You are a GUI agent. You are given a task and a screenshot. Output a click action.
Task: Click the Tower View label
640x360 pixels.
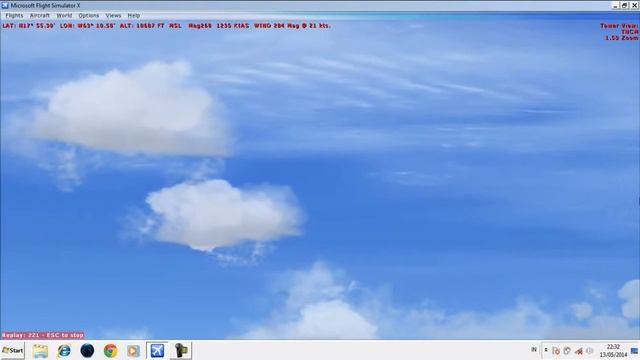click(x=619, y=26)
